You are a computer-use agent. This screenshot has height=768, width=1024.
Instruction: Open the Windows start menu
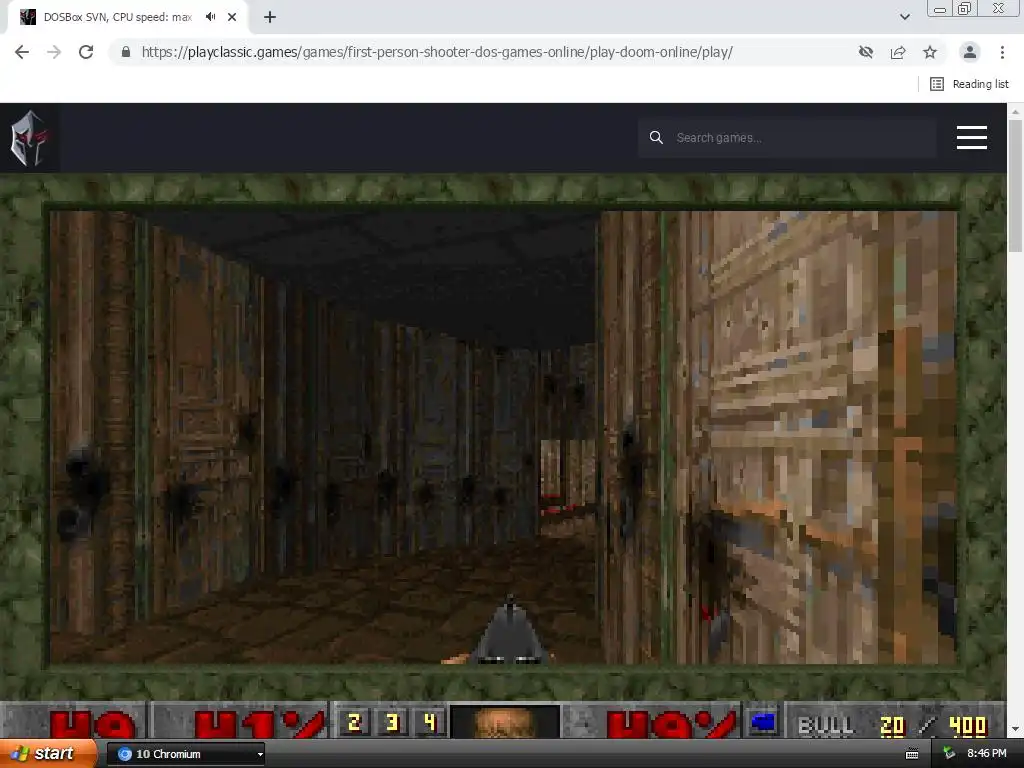(x=48, y=754)
